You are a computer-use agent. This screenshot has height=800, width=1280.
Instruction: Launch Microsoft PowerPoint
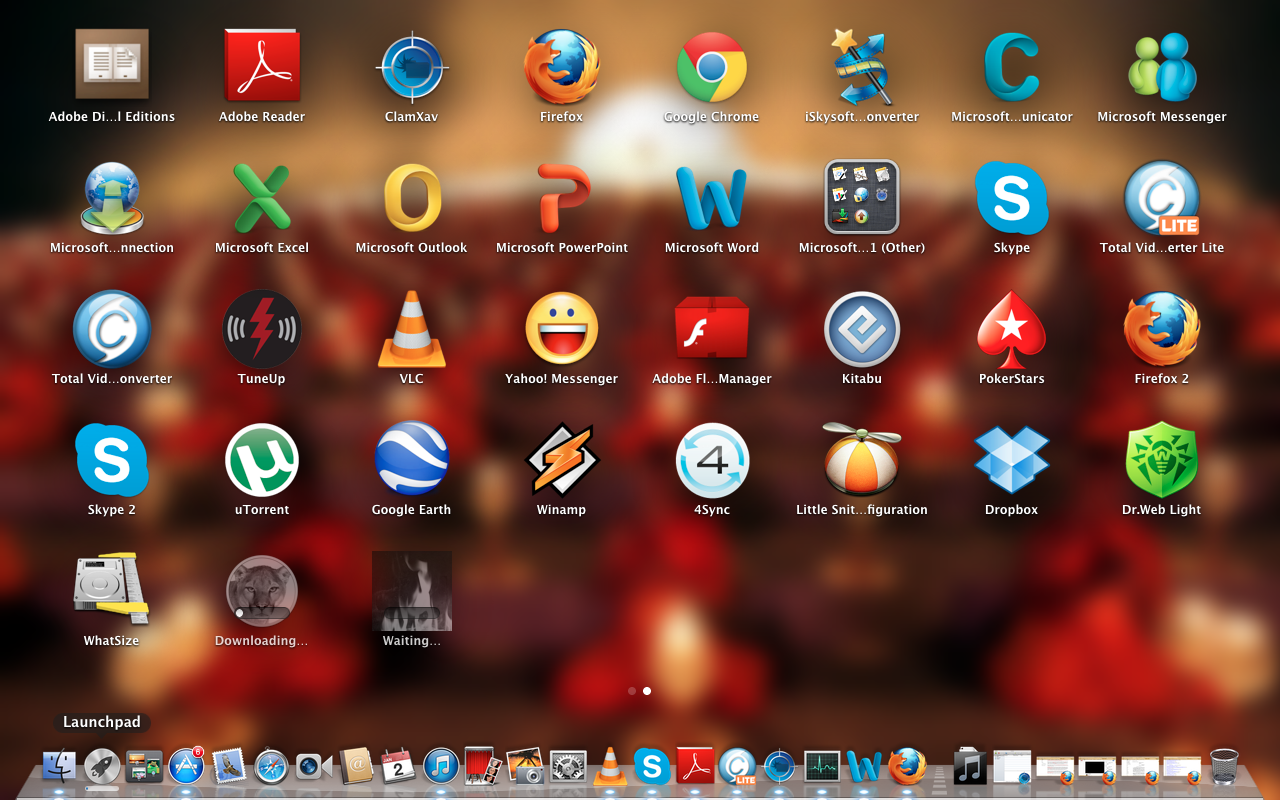[562, 198]
